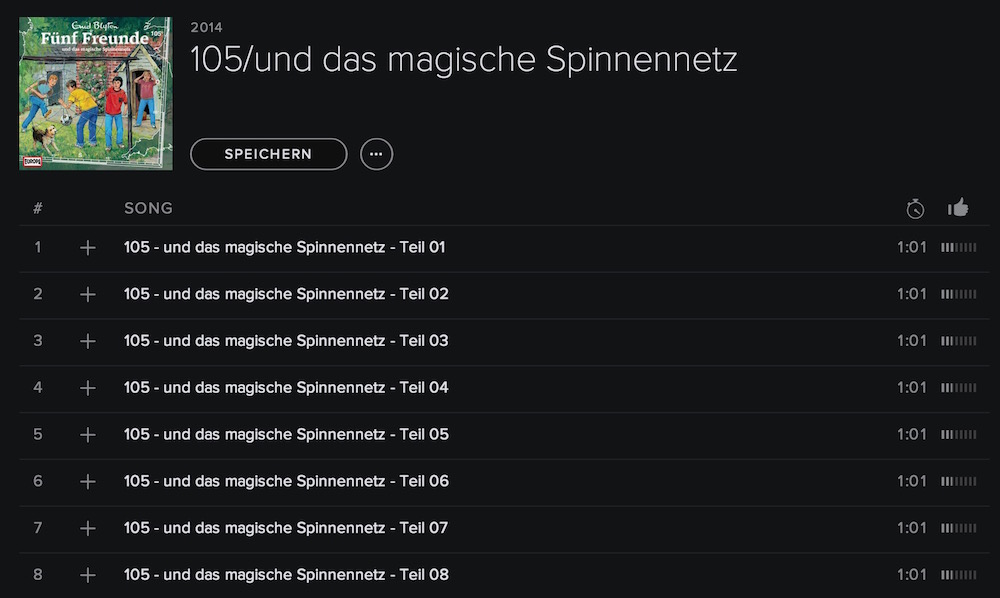Open the Fünf Freunde album cover

click(96, 94)
